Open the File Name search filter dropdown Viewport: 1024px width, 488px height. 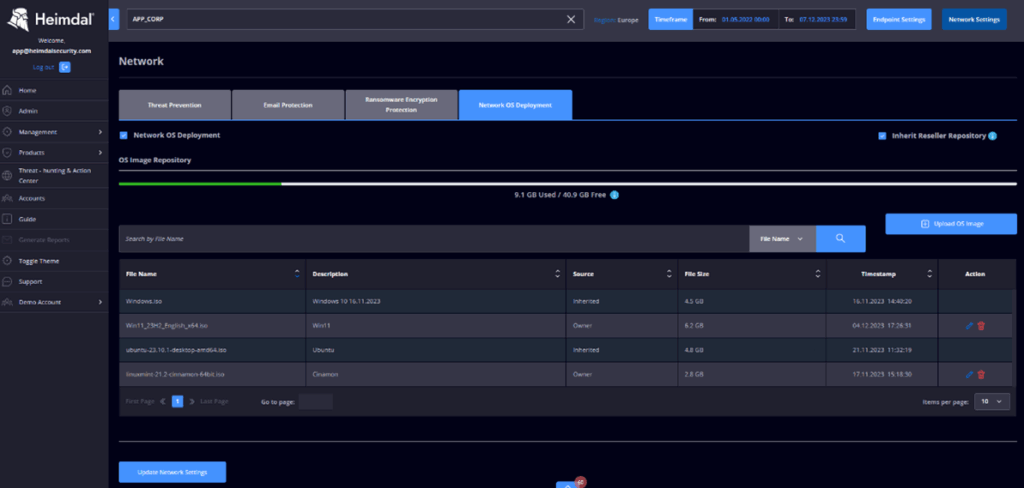pyautogui.click(x=782, y=239)
